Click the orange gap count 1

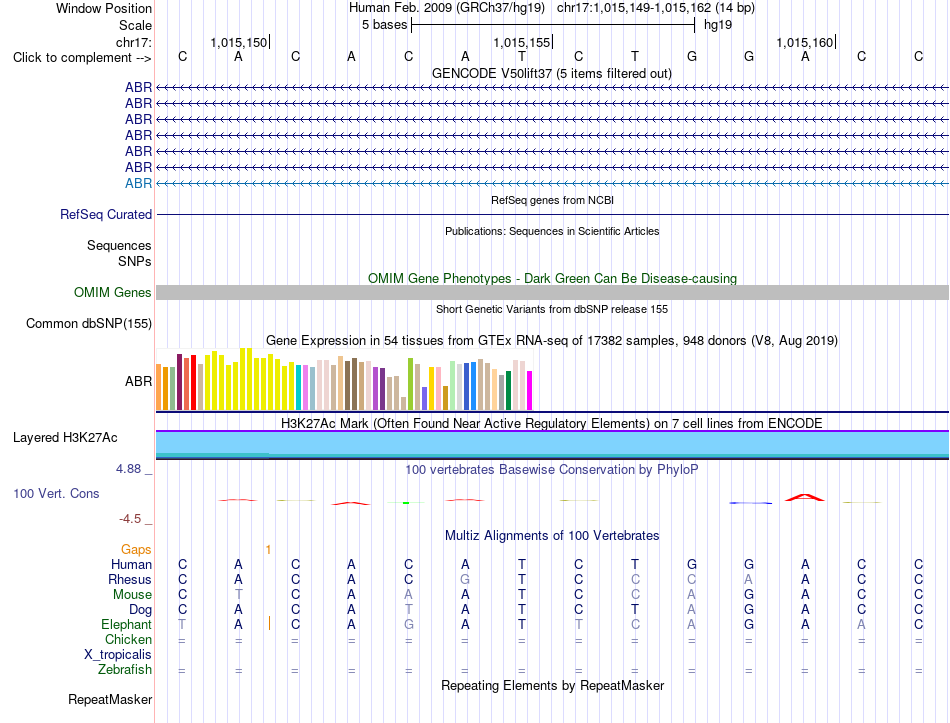[268, 550]
